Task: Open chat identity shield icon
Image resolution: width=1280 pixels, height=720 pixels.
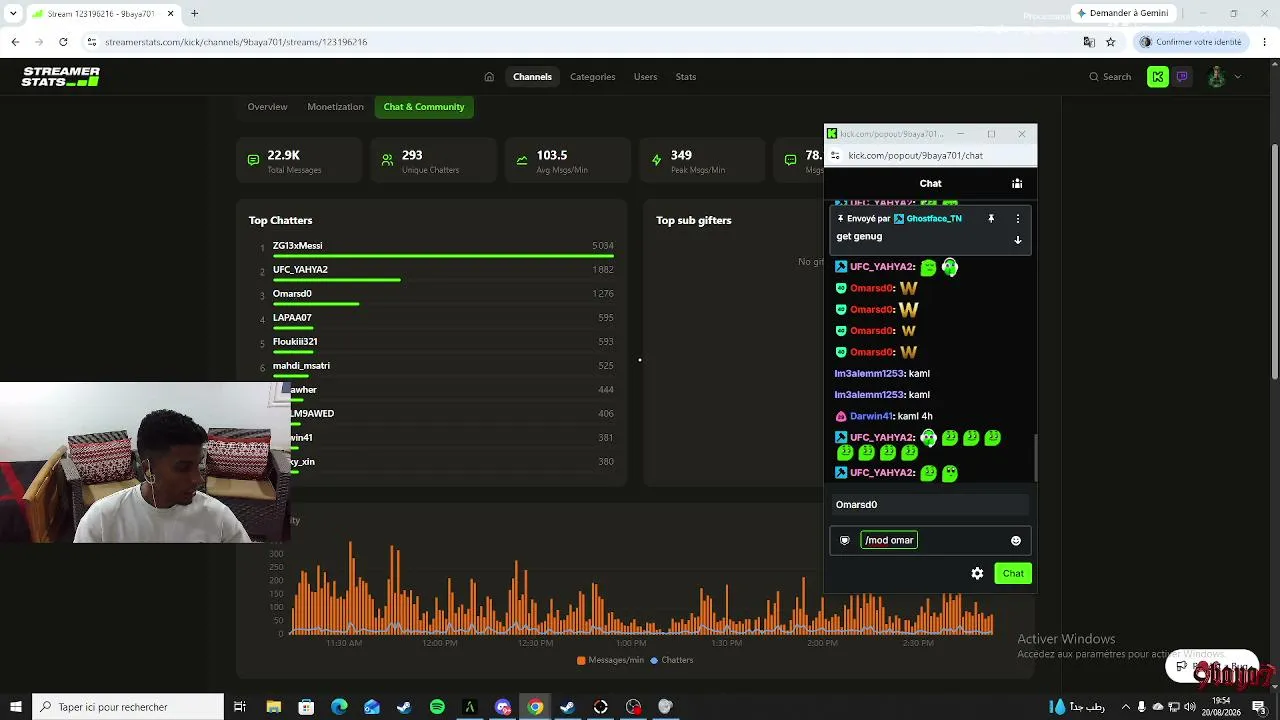Action: click(845, 541)
